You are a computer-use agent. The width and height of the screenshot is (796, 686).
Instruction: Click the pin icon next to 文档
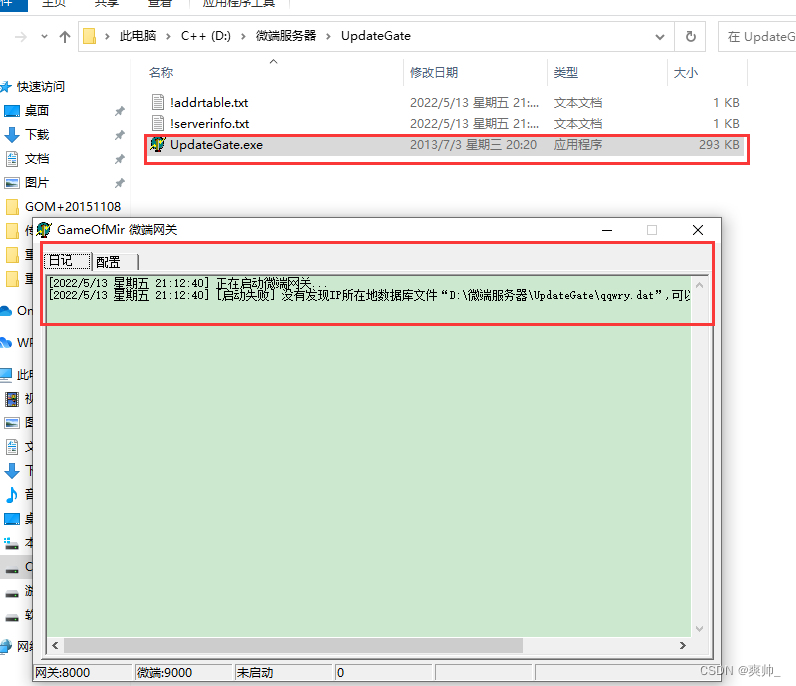[x=120, y=159]
